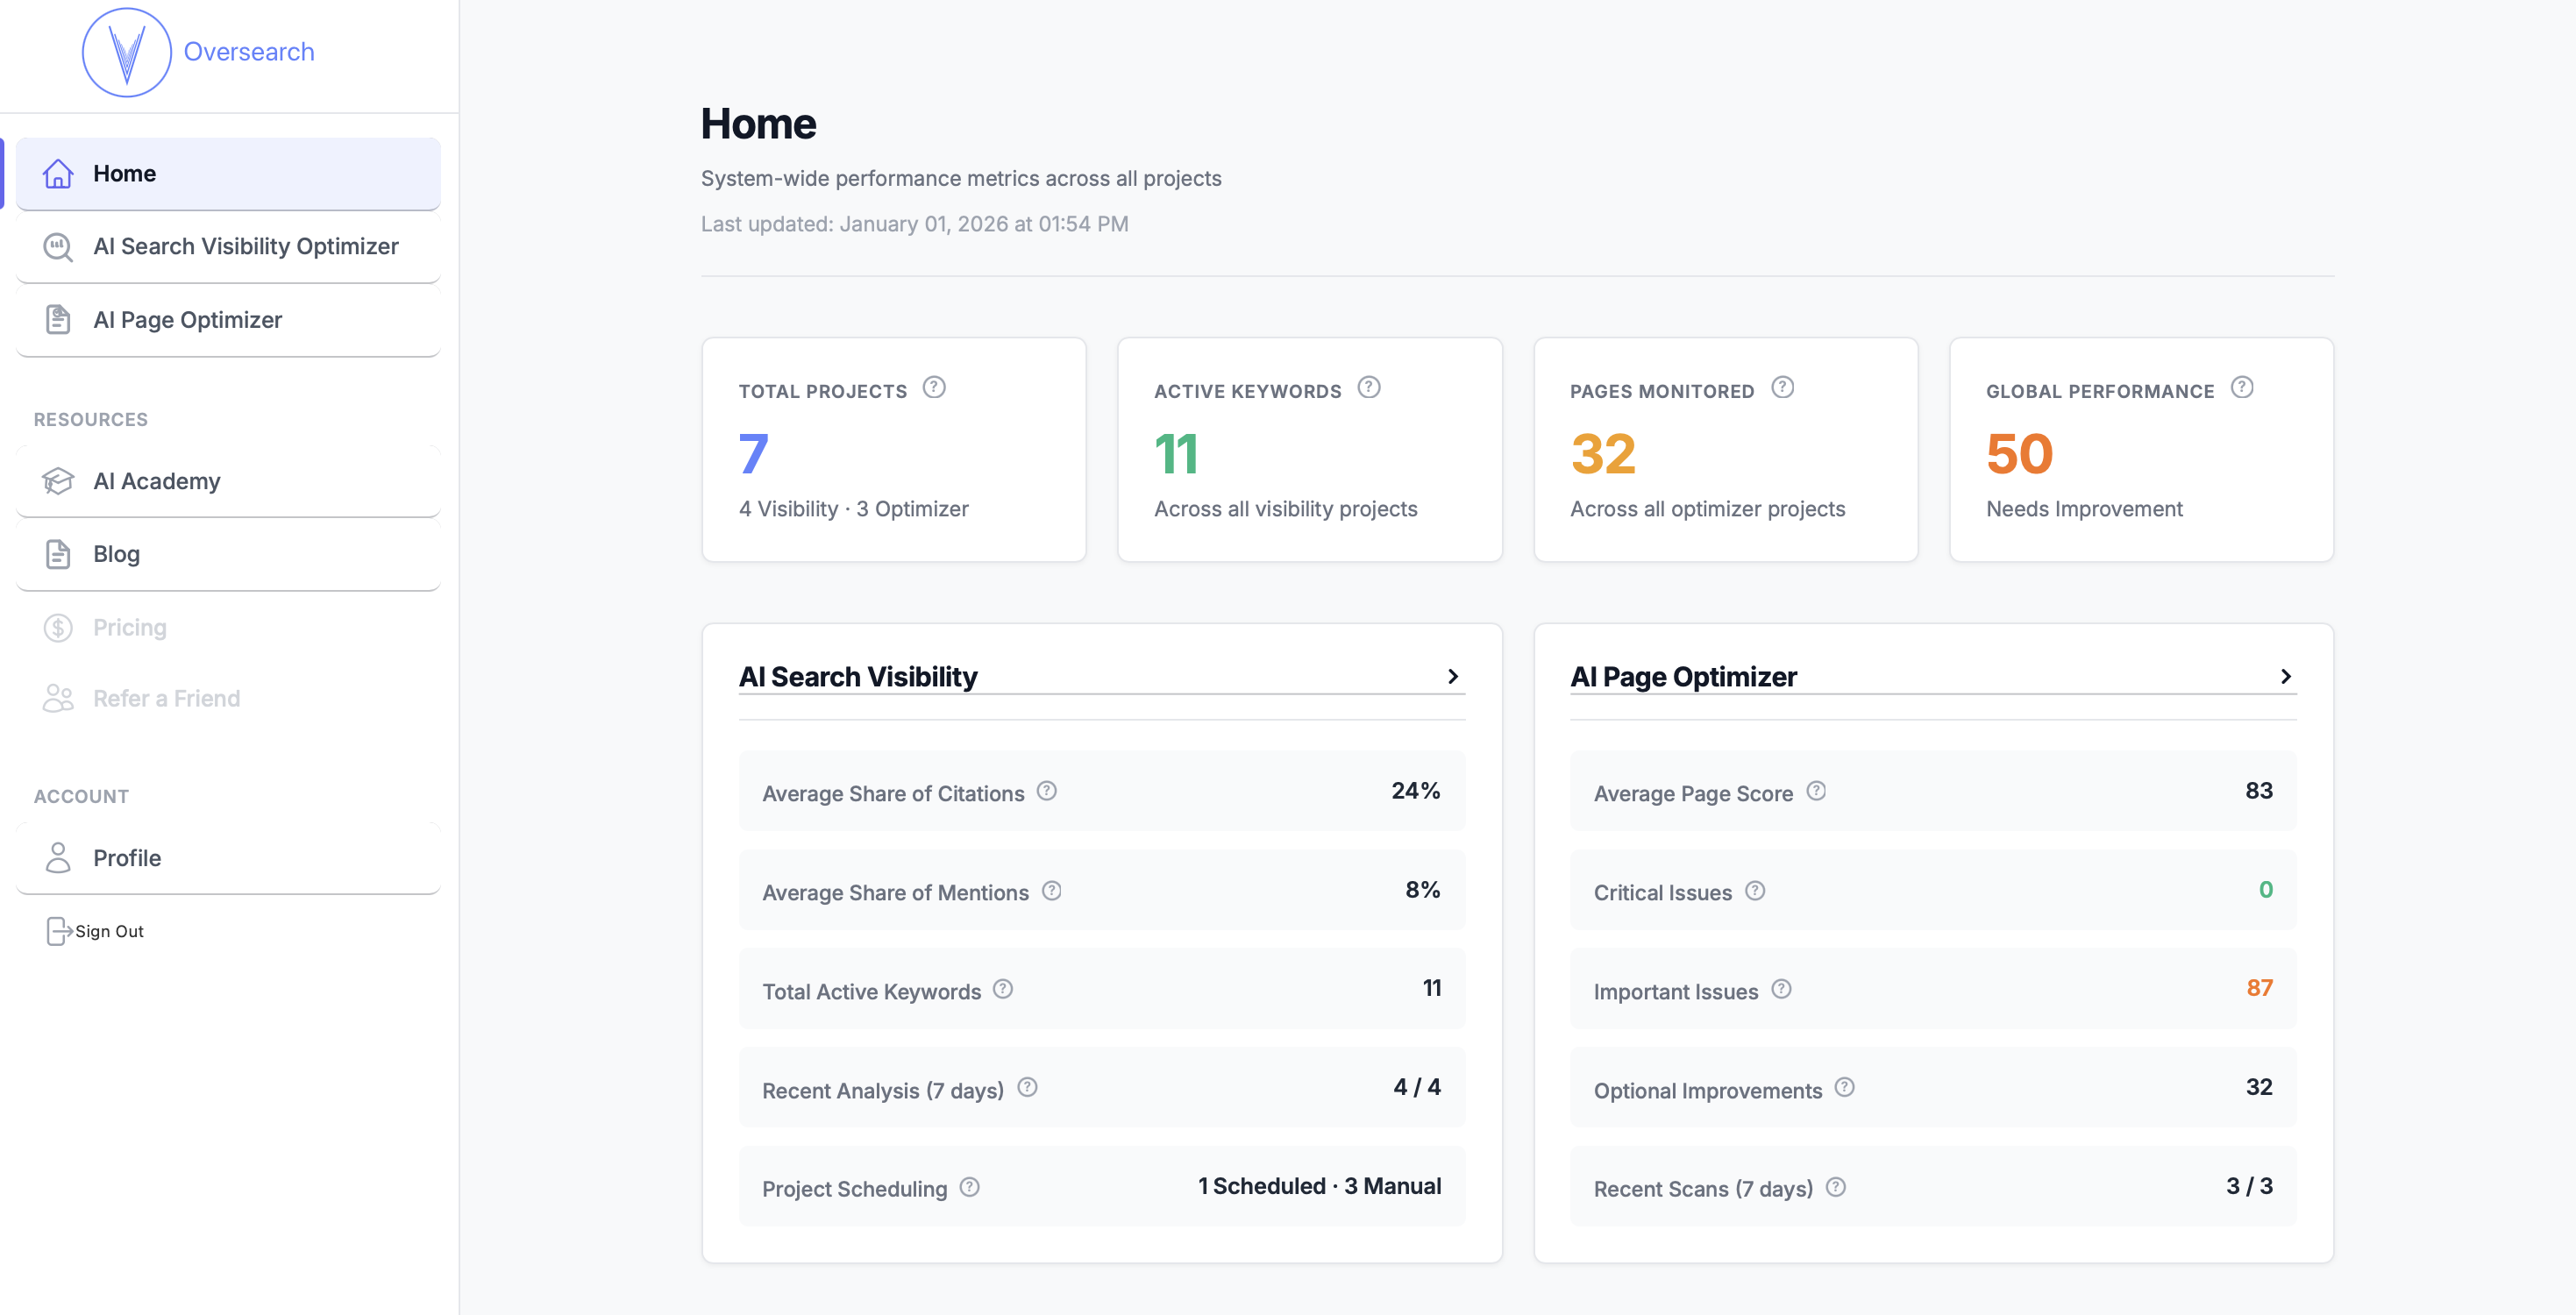
Task: Click help icon beside Global Performance
Action: tap(2241, 387)
